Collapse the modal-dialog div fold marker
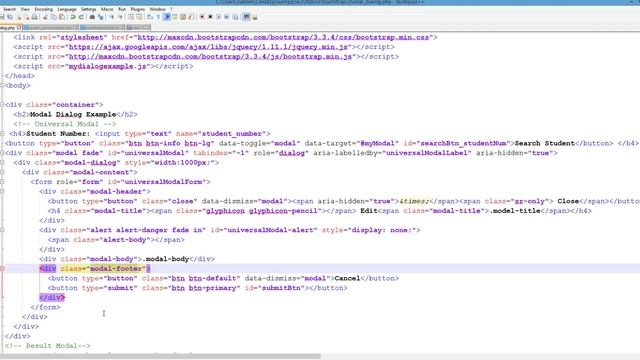 pos(2,162)
